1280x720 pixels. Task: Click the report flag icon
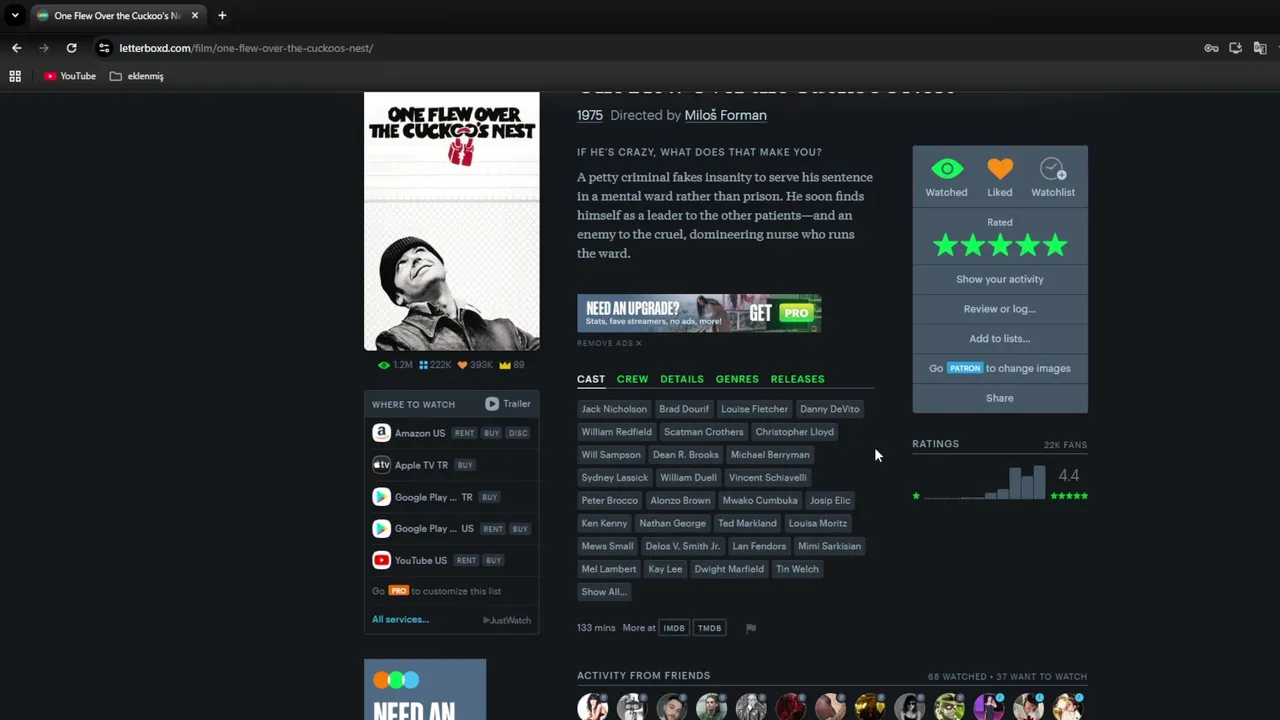751,628
